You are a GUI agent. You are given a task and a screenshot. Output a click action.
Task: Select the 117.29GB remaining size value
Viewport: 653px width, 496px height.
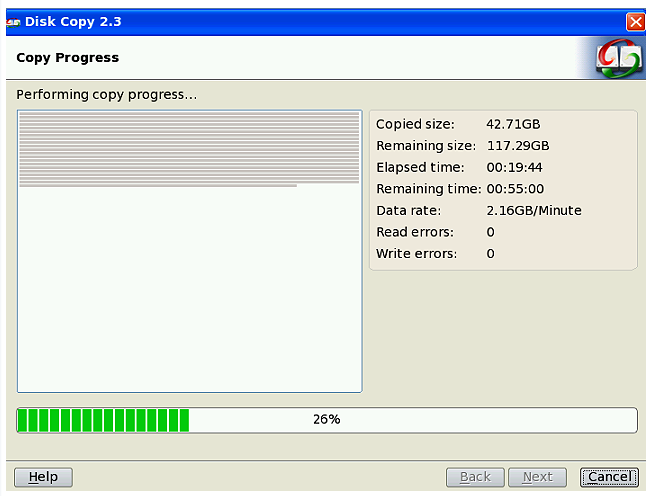[518, 146]
